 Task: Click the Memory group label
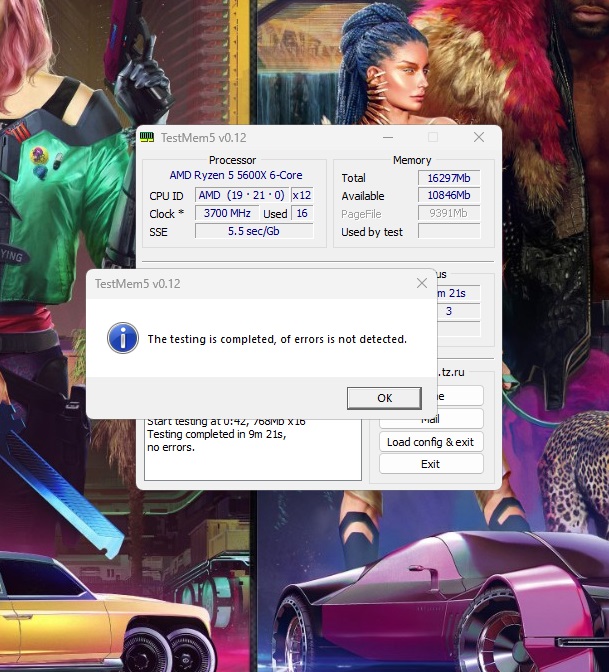[x=412, y=160]
